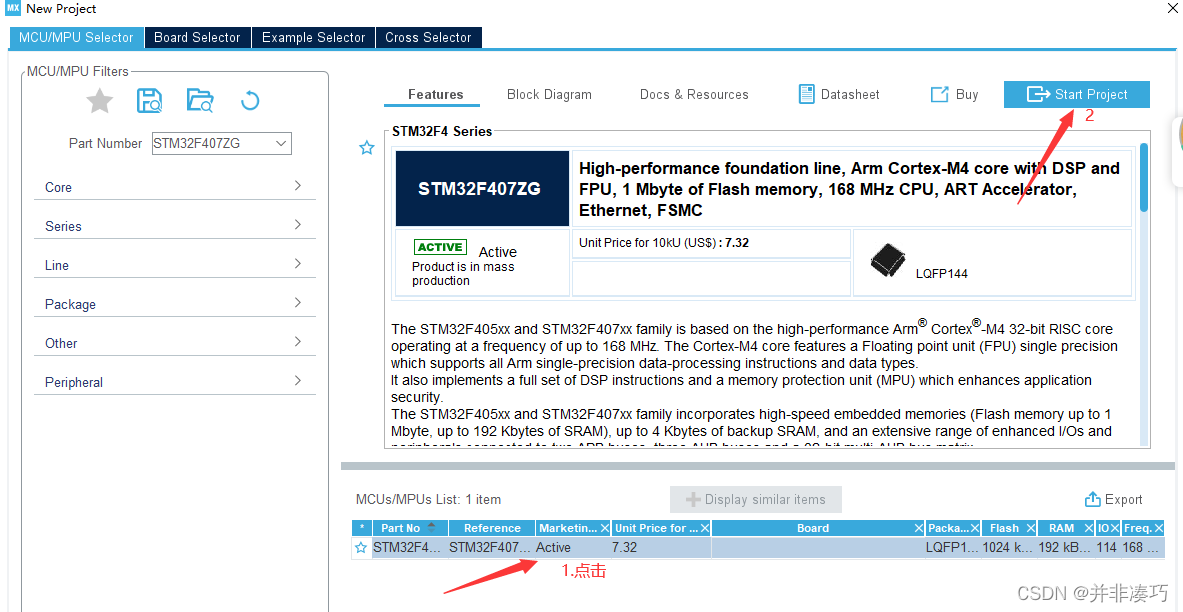The width and height of the screenshot is (1183, 612).
Task: Click the save search filter icon
Action: click(149, 100)
